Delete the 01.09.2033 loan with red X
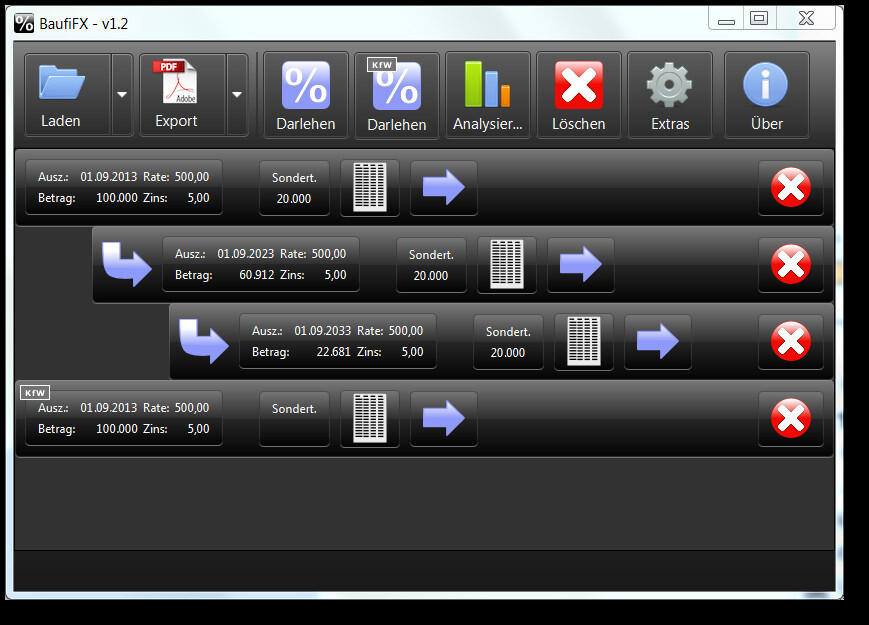 pos(791,342)
